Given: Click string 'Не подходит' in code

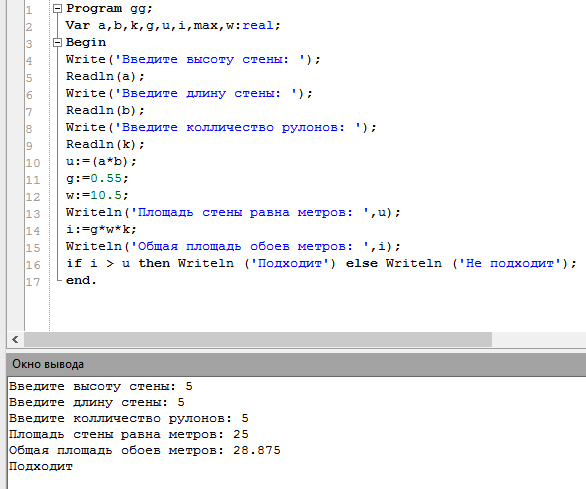Looking at the screenshot, I should click(511, 263).
